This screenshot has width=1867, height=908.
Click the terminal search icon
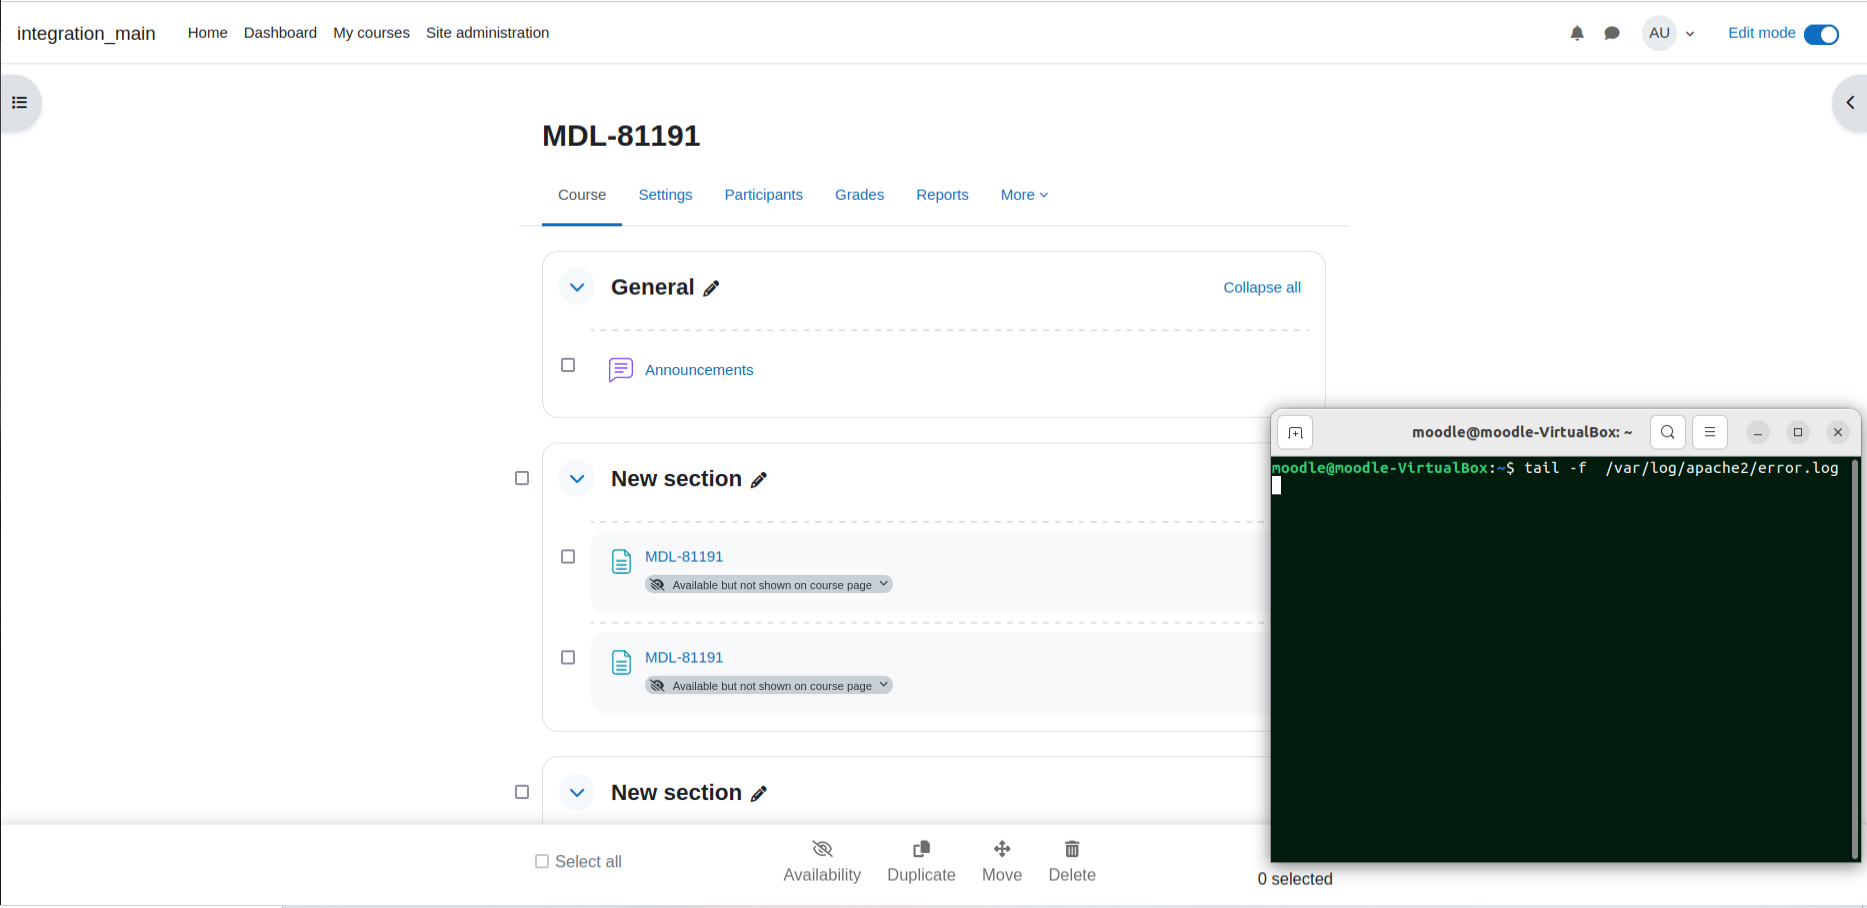pyautogui.click(x=1668, y=432)
